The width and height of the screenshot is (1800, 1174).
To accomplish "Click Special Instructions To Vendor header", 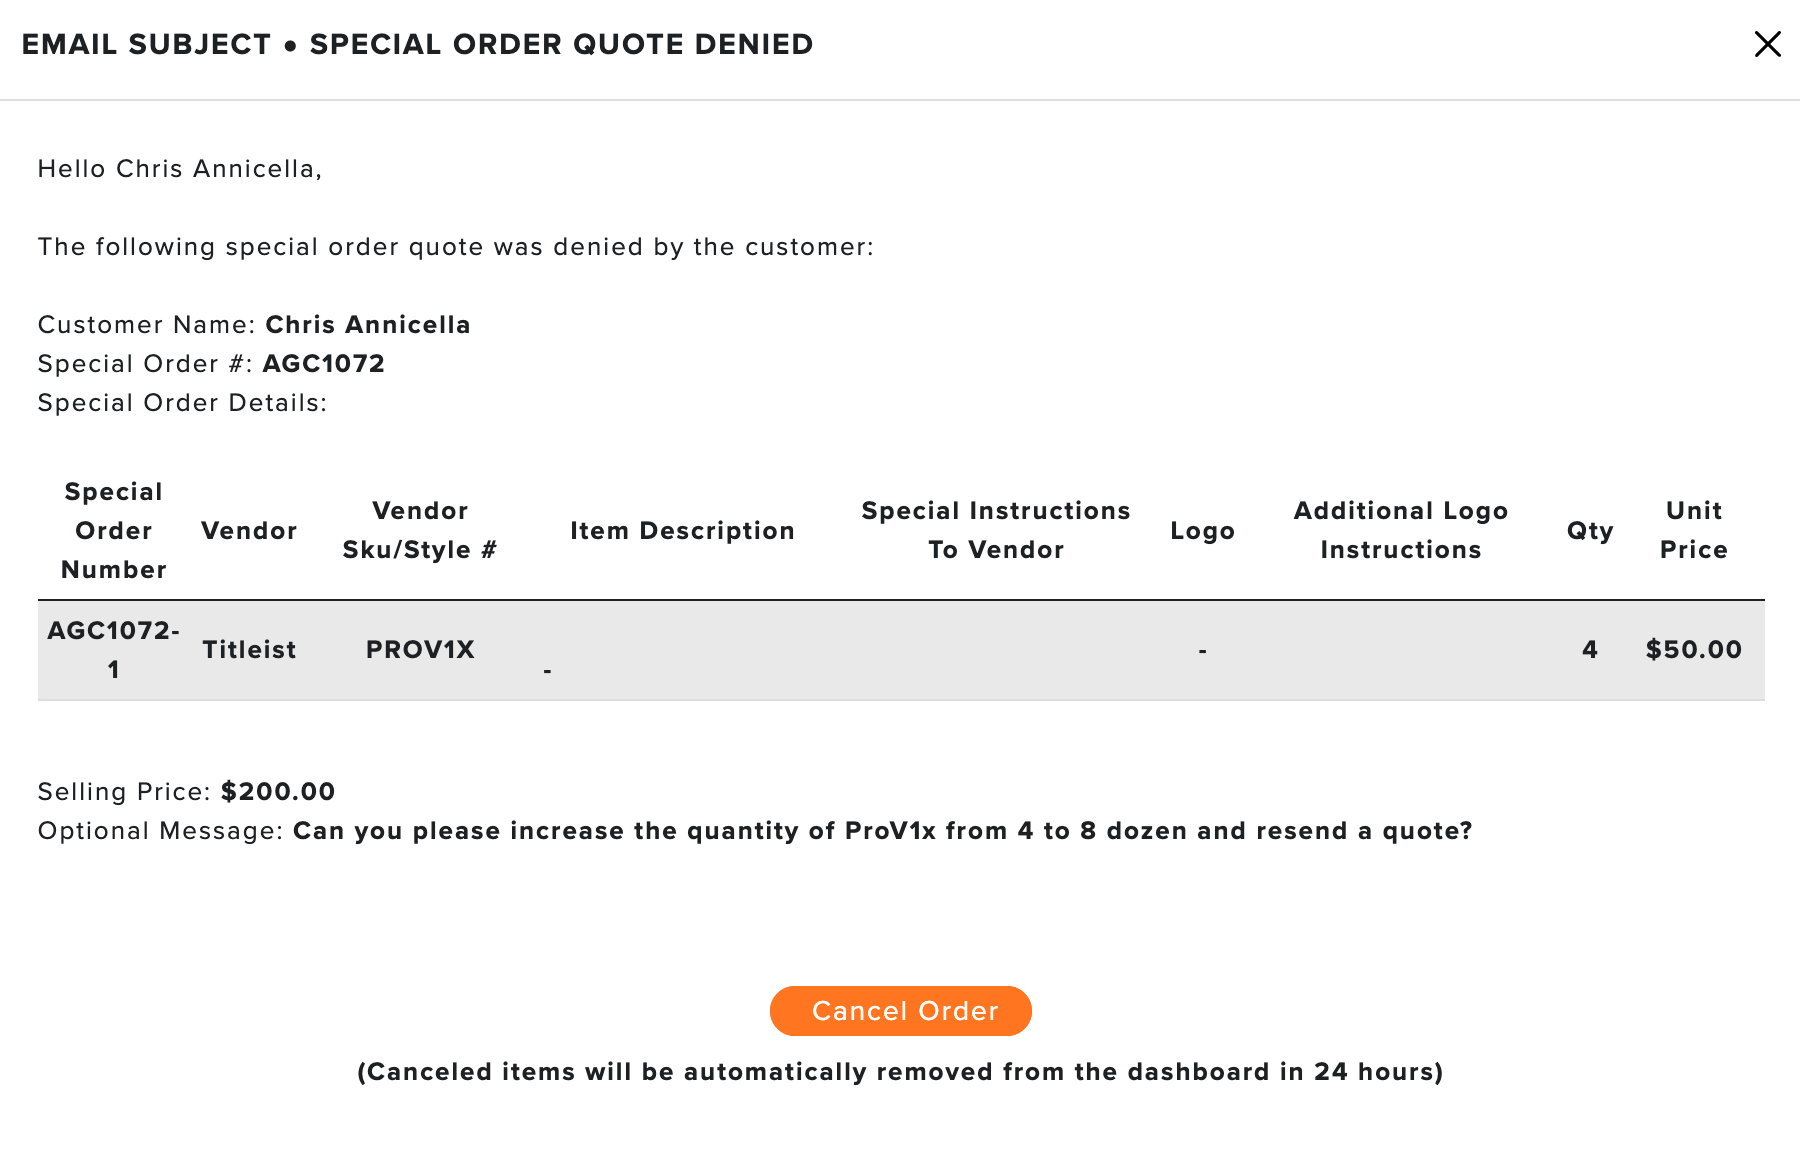I will point(996,531).
